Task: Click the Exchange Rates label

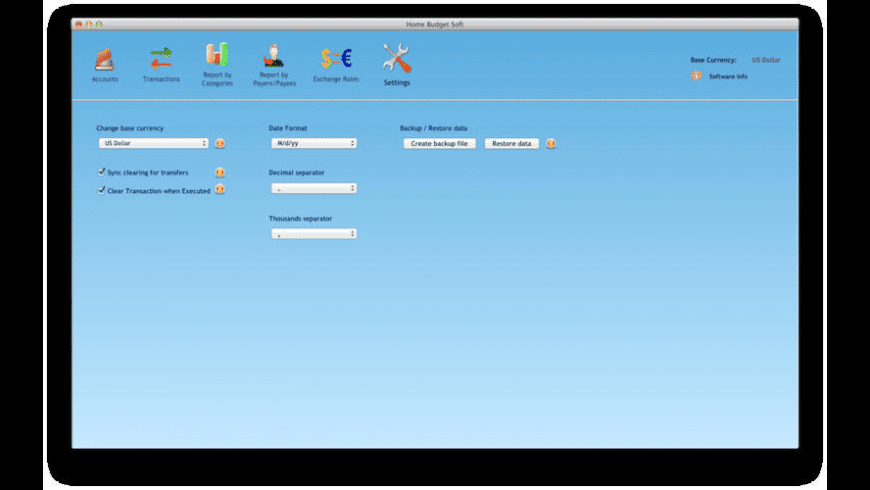Action: [336, 79]
